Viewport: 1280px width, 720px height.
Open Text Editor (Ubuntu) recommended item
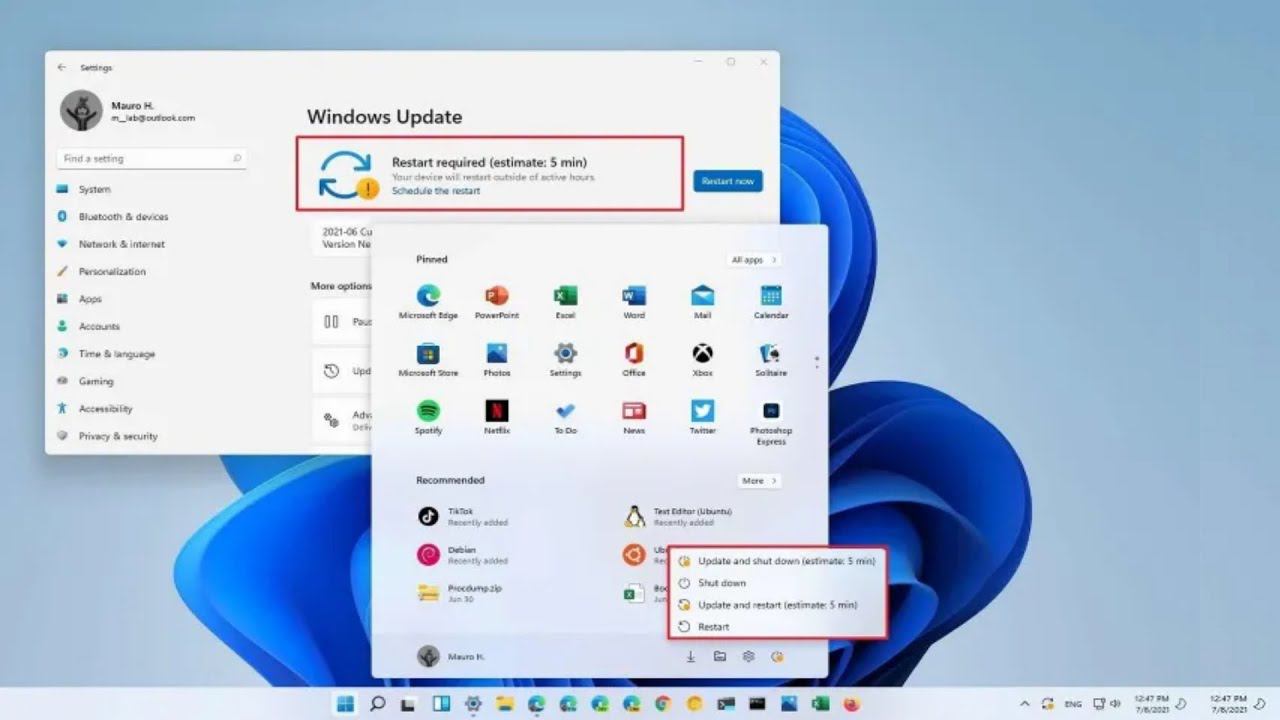(x=678, y=516)
